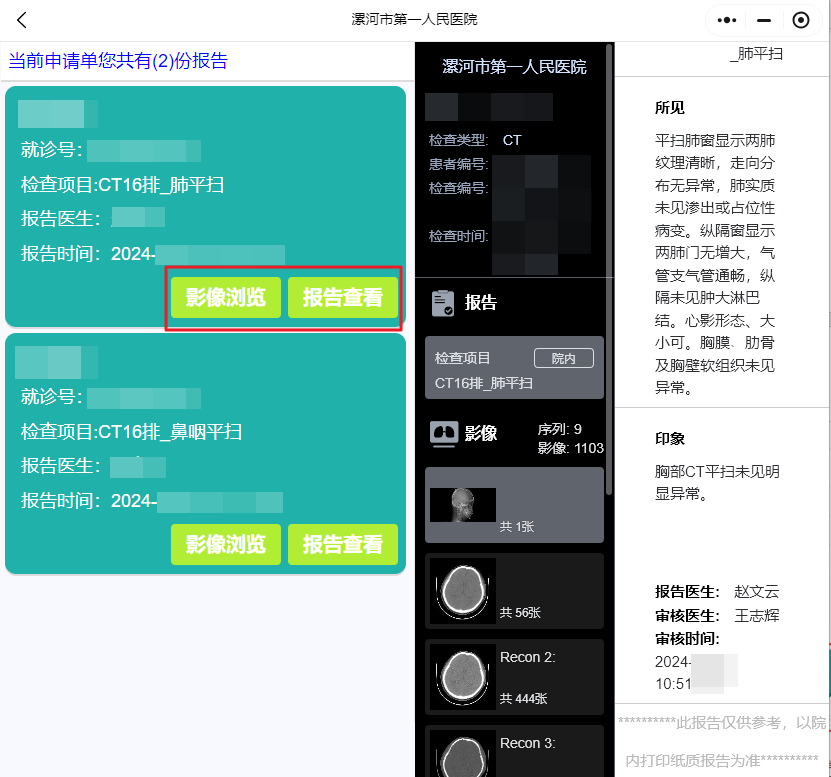The image size is (831, 777).
Task: Open 报告查看 for CT16排_肺平扫
Action: point(343,297)
